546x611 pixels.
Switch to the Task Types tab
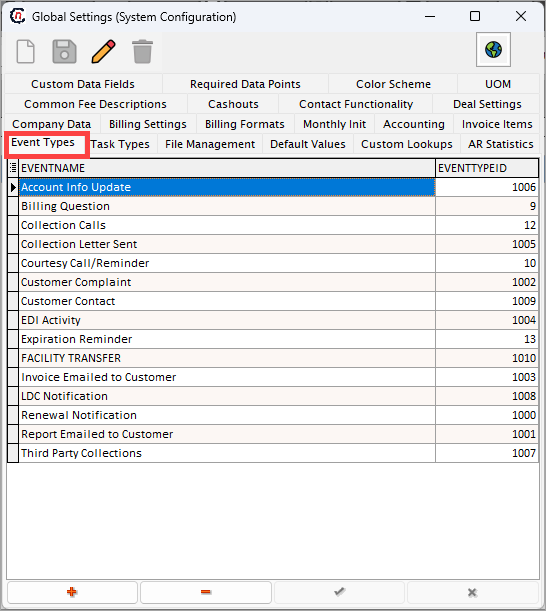click(120, 144)
